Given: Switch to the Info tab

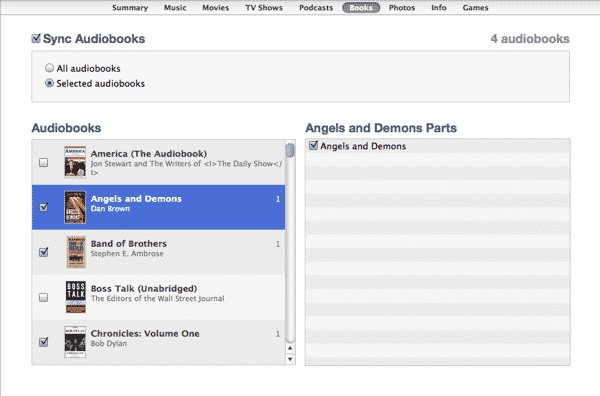Looking at the screenshot, I should tap(439, 8).
